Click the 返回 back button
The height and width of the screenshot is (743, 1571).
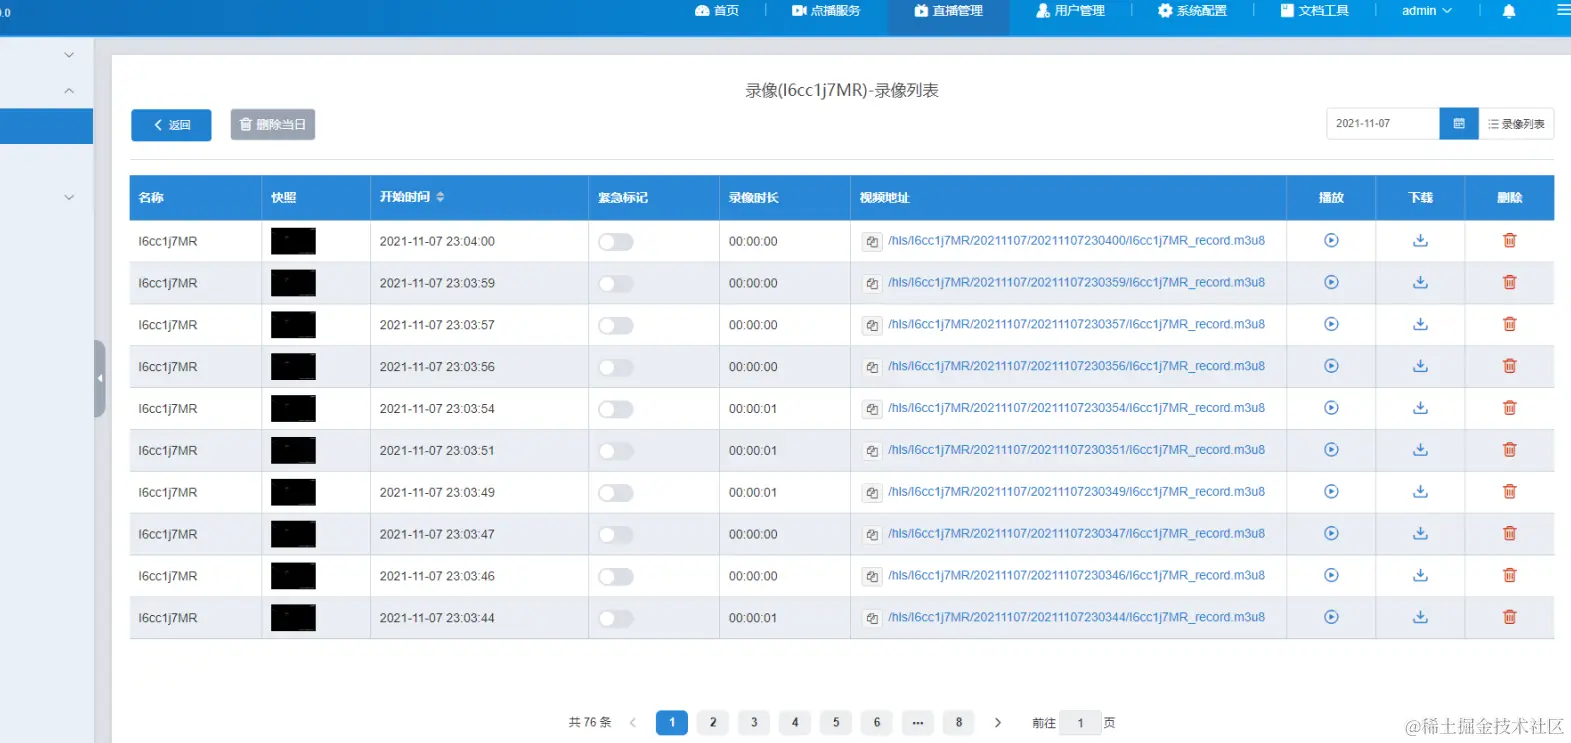pyautogui.click(x=171, y=125)
